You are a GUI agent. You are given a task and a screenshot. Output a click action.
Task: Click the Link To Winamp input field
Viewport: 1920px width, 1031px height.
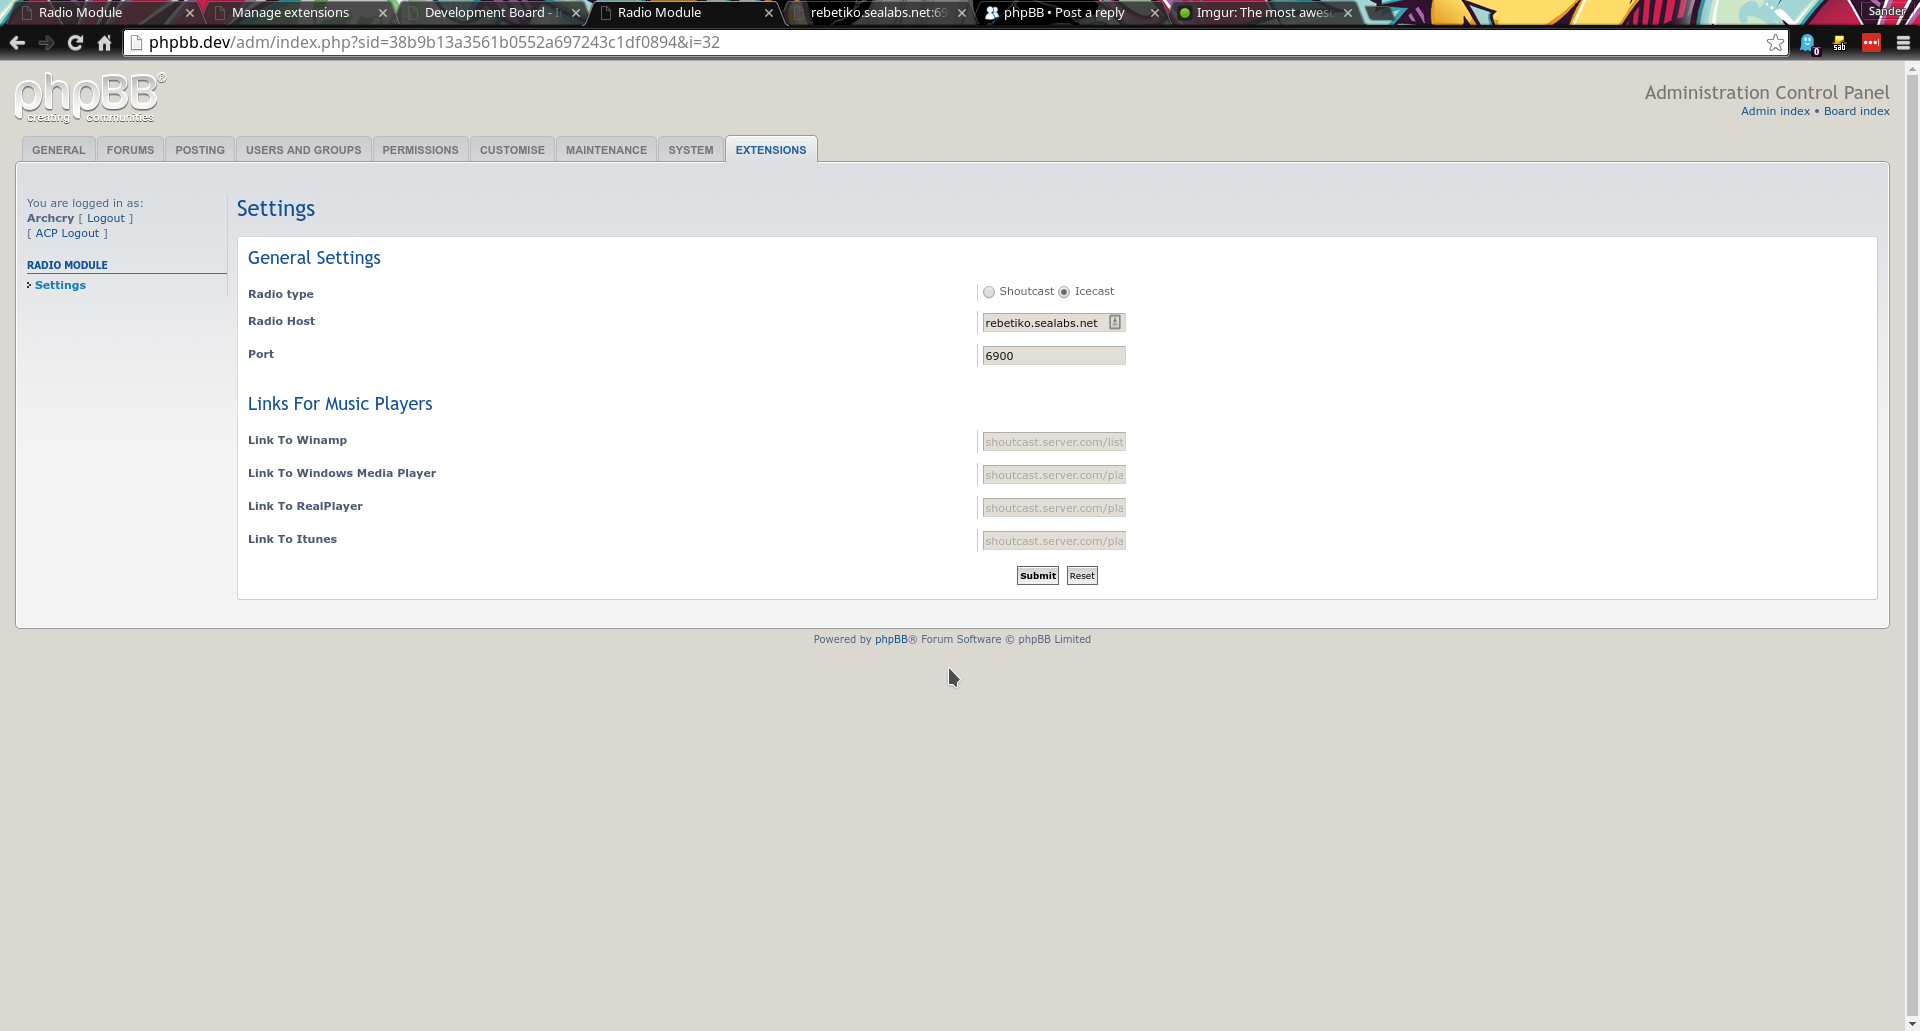tap(1054, 441)
